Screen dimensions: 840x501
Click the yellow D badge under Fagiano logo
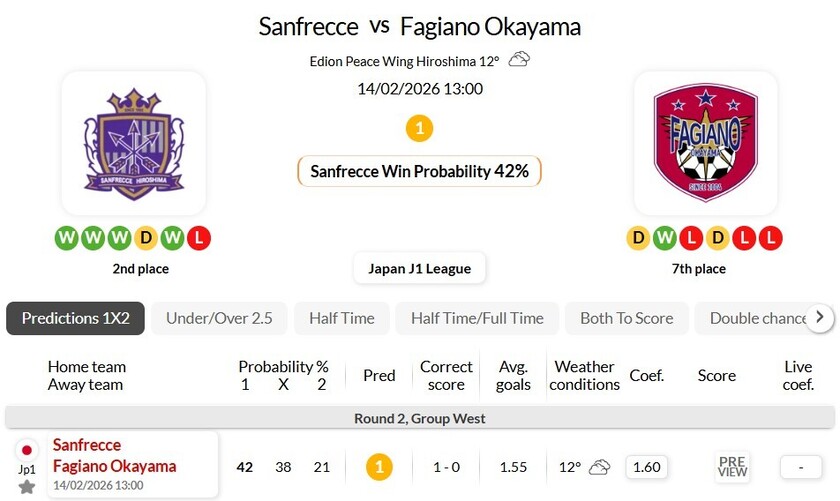pyautogui.click(x=638, y=238)
